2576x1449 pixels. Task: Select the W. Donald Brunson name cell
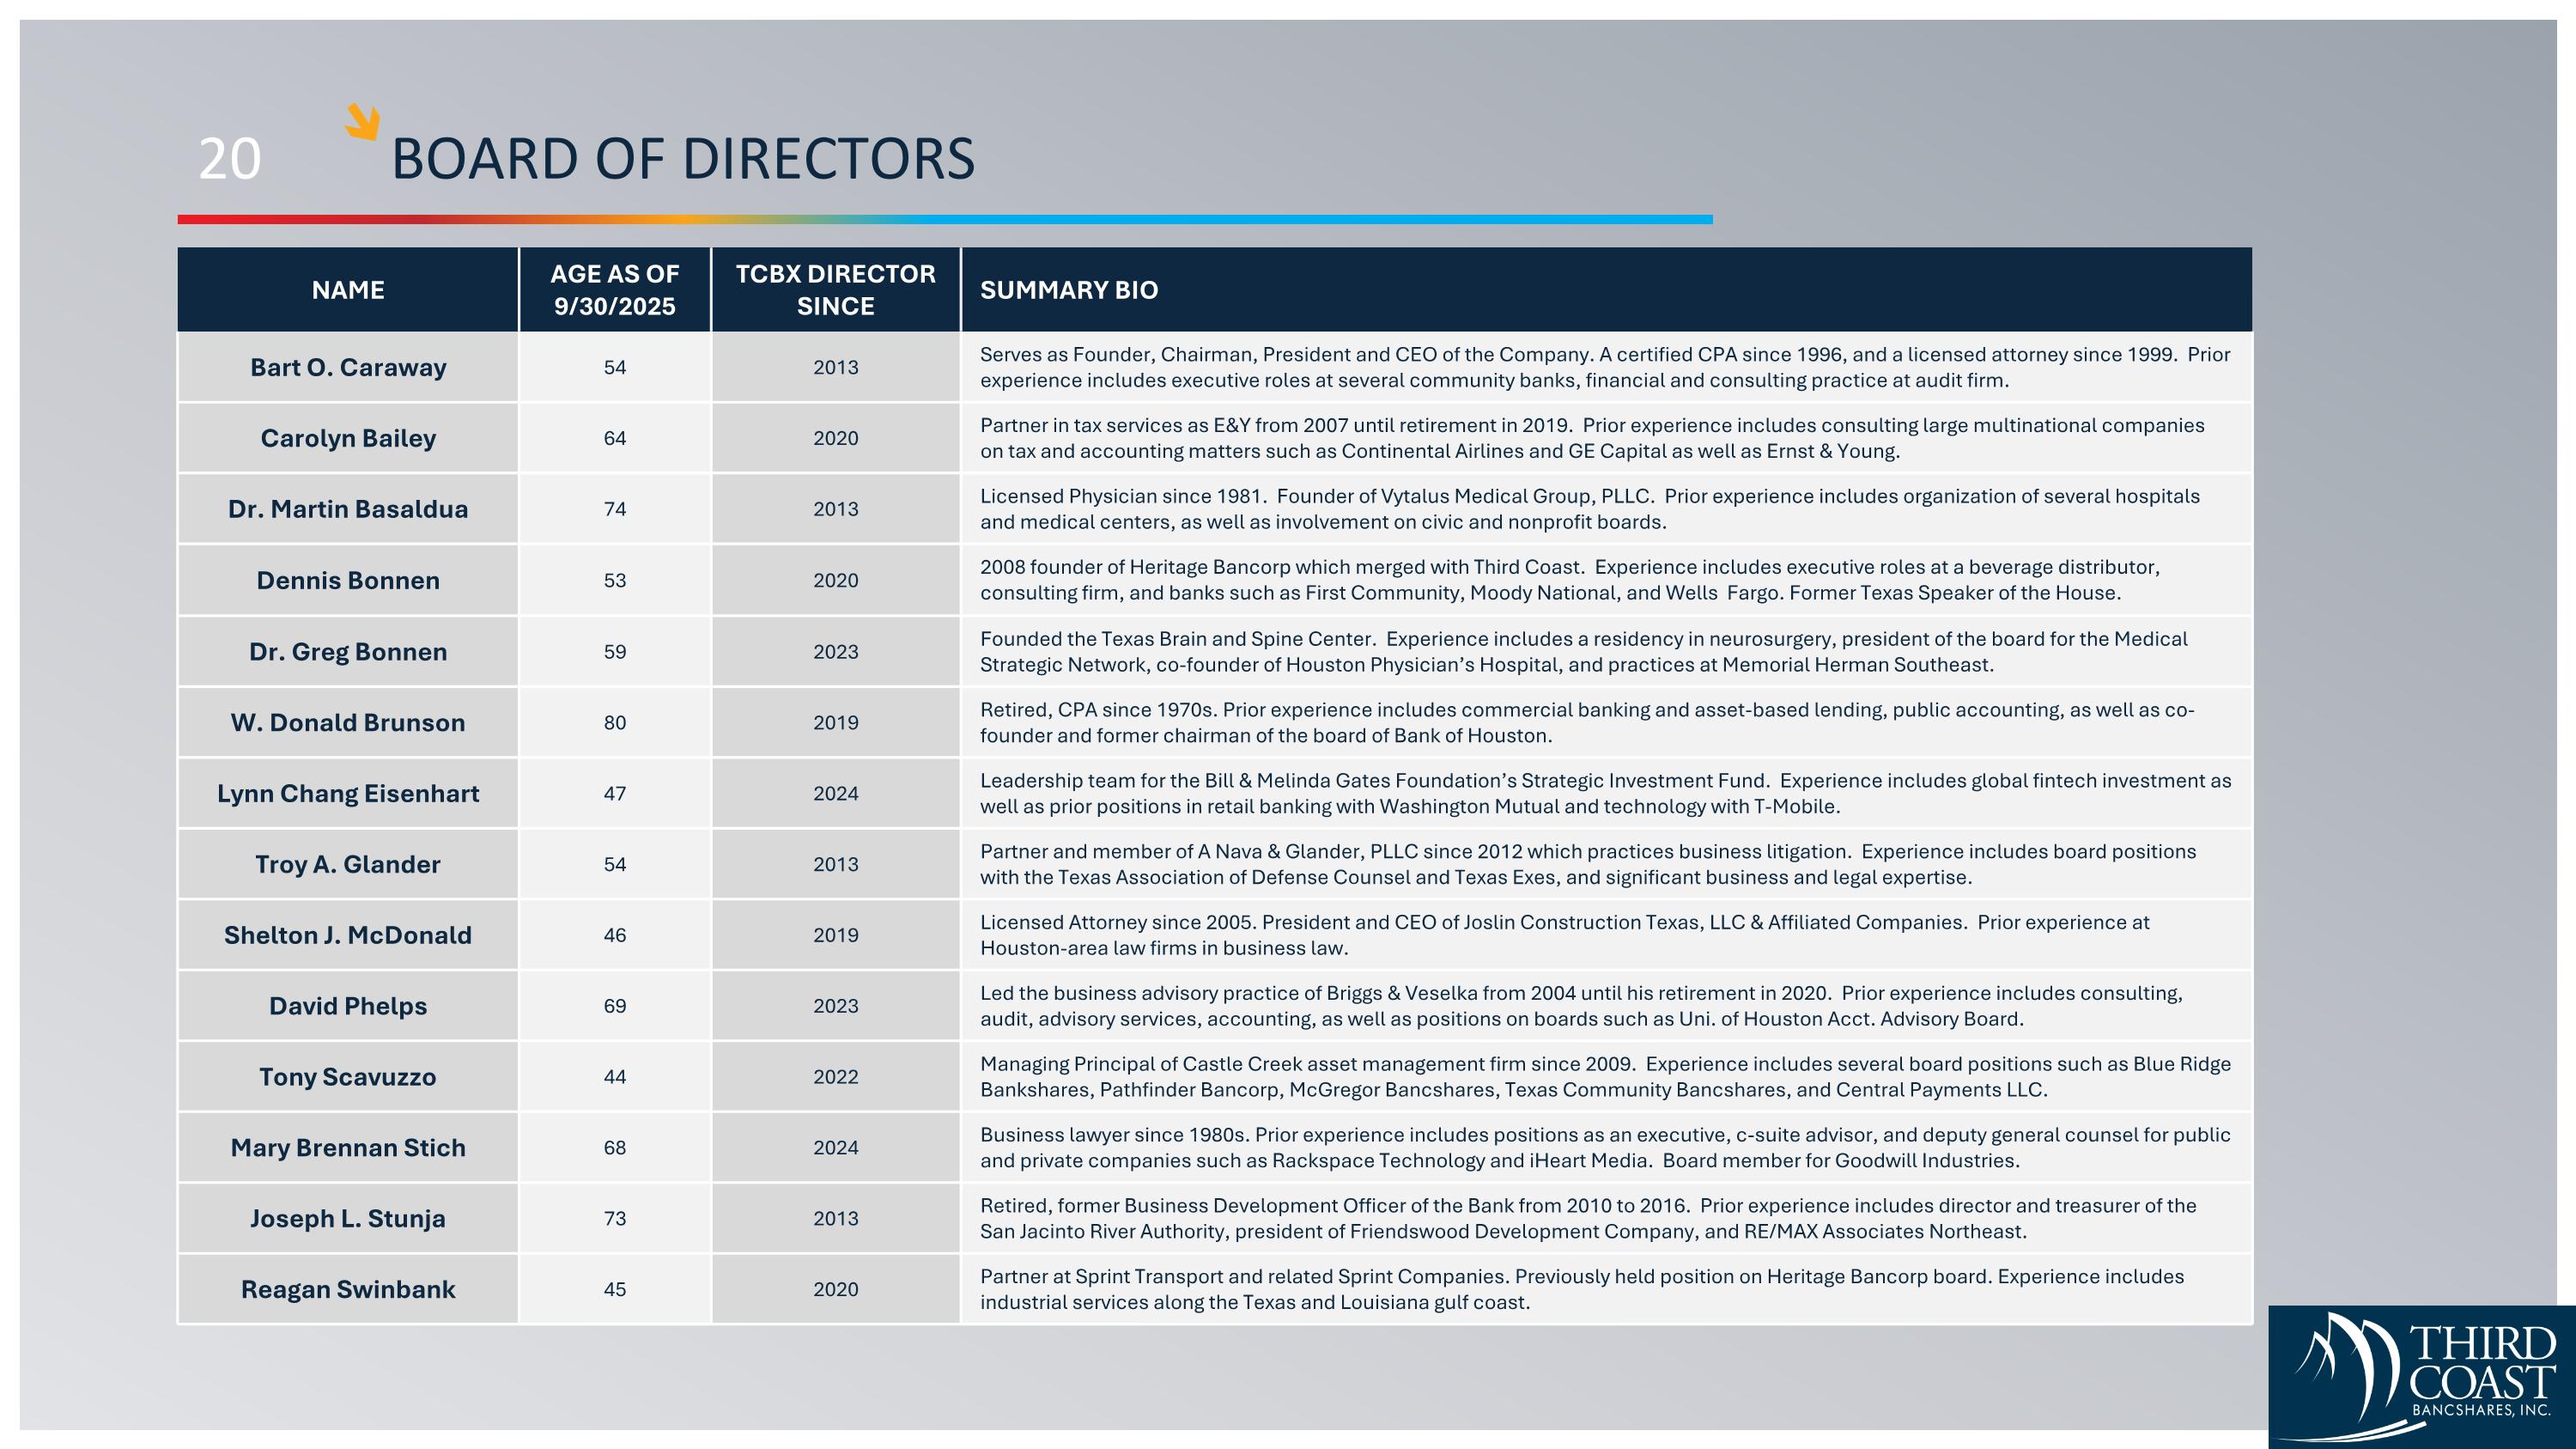(347, 722)
